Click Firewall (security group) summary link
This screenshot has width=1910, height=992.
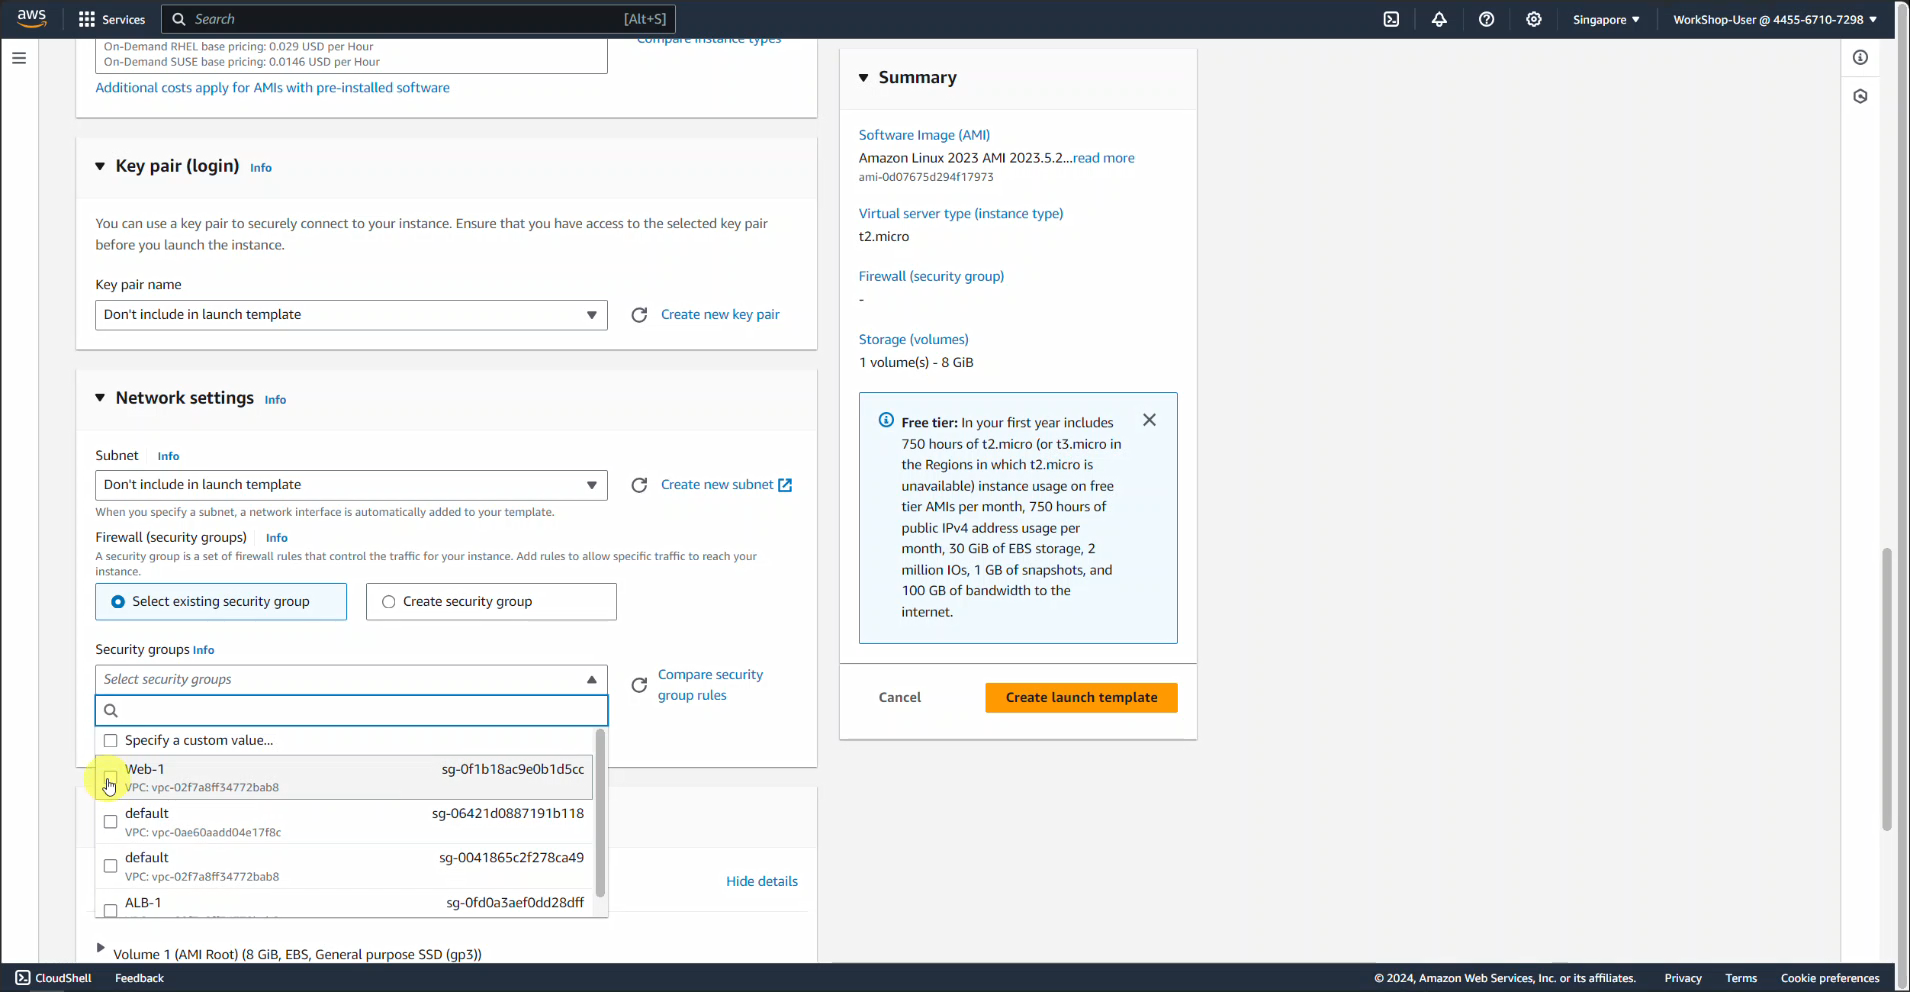click(931, 277)
